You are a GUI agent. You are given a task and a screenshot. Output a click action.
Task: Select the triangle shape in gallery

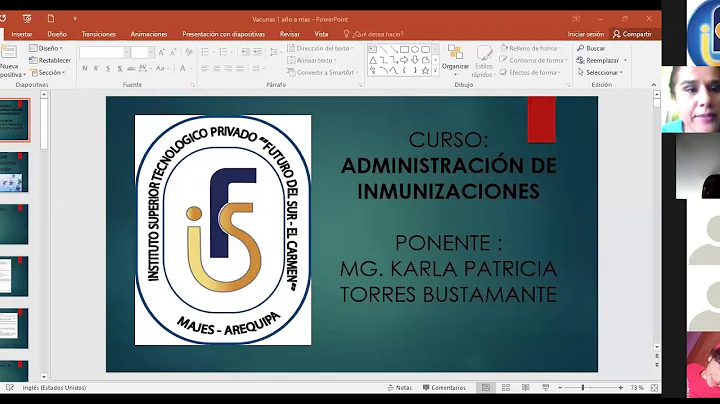click(x=373, y=60)
